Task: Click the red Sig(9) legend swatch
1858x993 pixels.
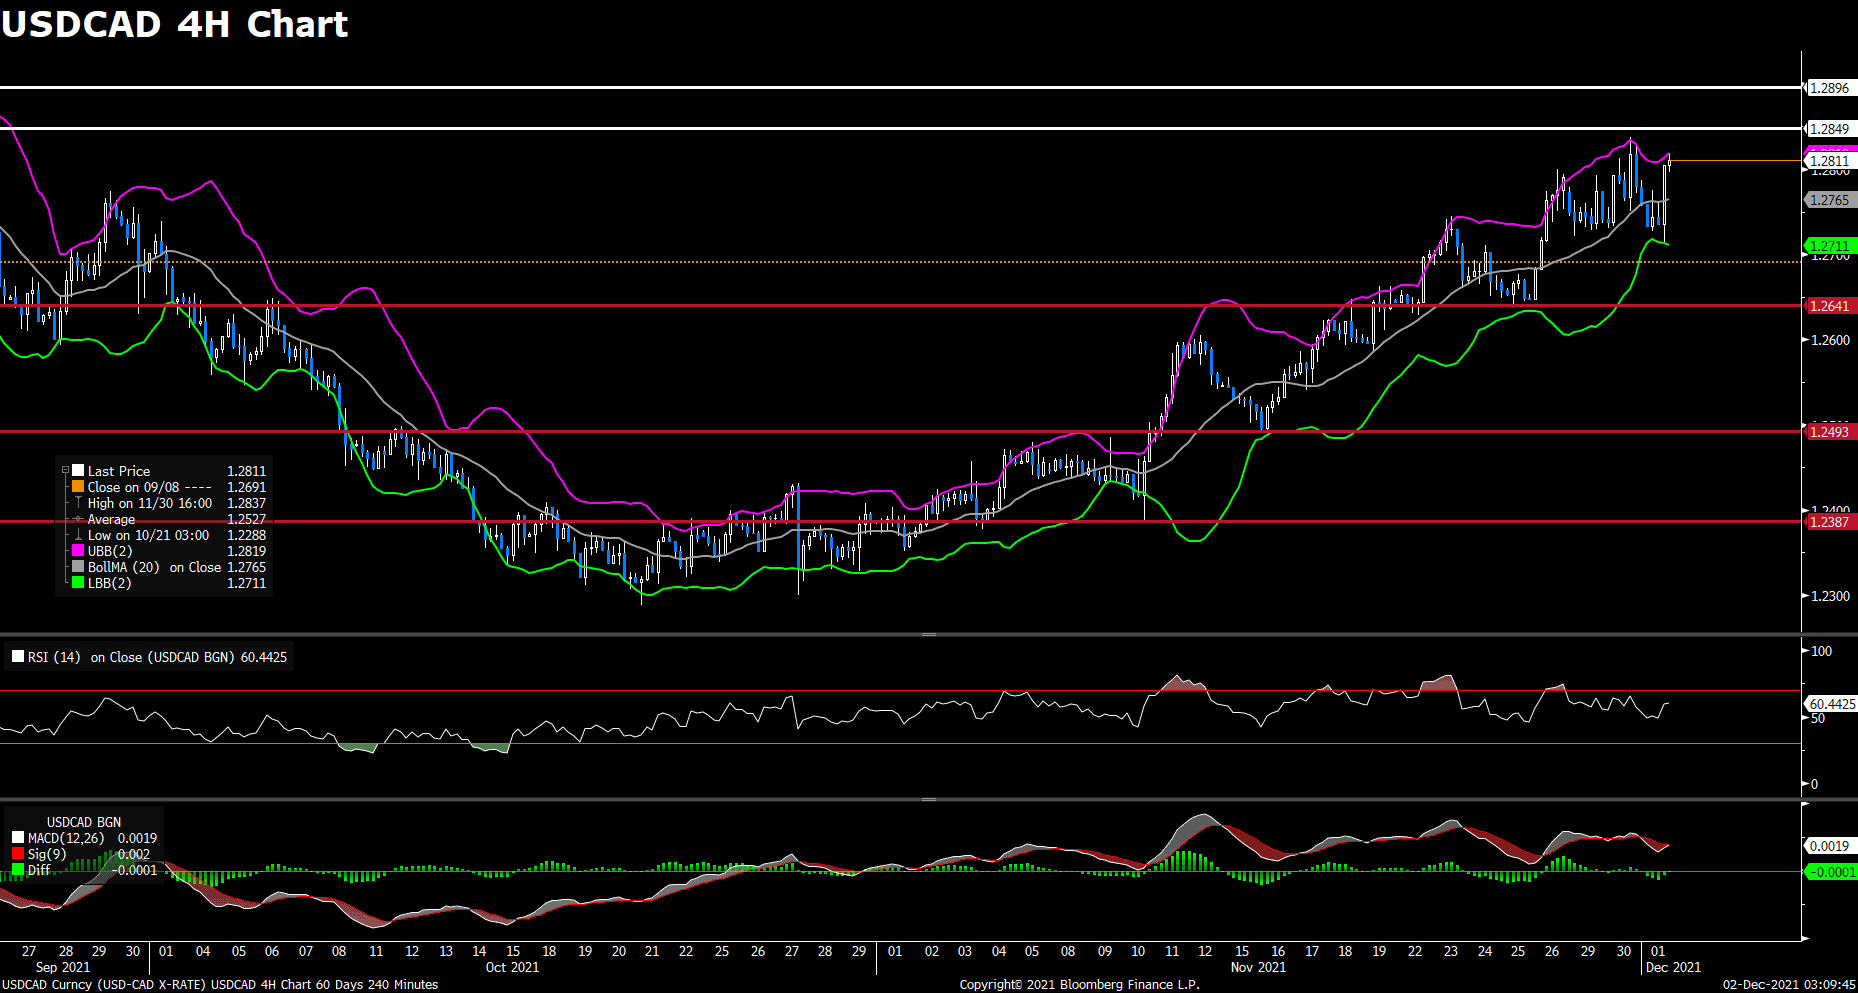Action: tap(18, 854)
